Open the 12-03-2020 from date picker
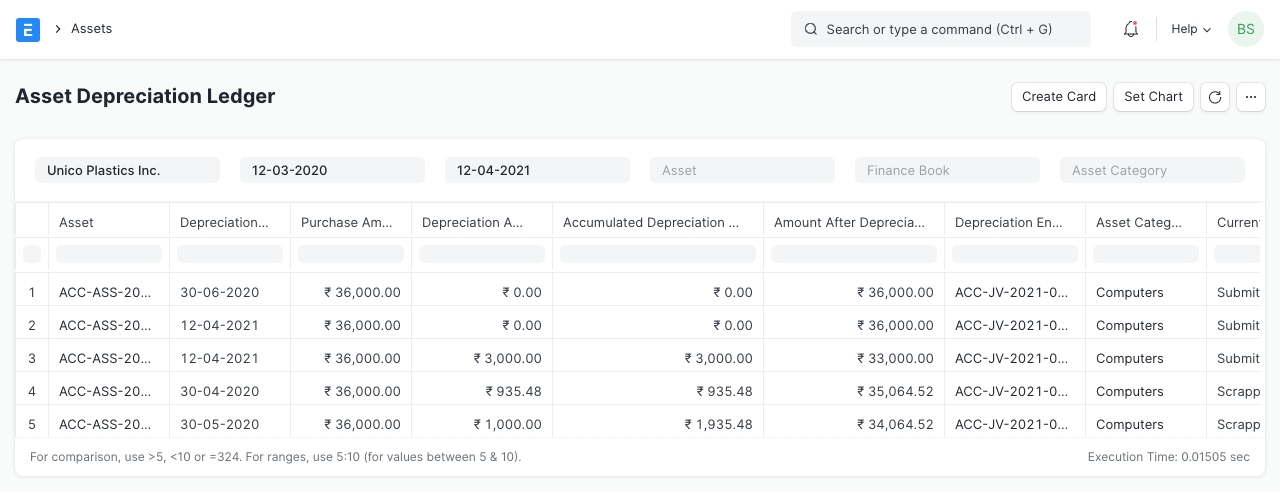The width and height of the screenshot is (1280, 492). coord(332,171)
